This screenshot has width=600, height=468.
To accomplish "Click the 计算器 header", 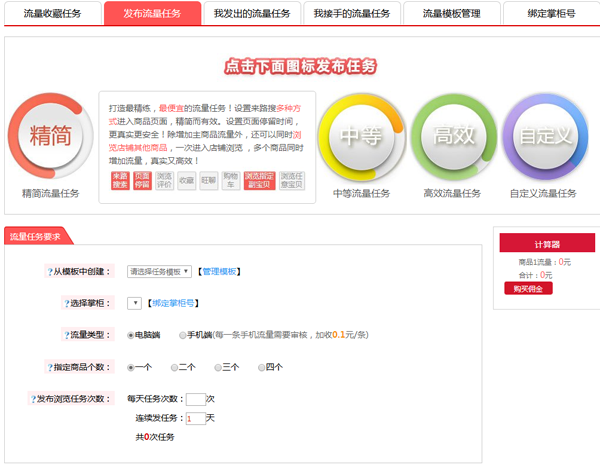I will click(547, 243).
